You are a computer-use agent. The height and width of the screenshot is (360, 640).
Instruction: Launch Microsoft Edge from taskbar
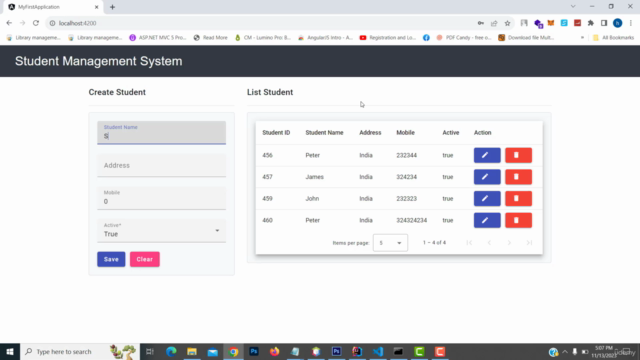(171, 351)
